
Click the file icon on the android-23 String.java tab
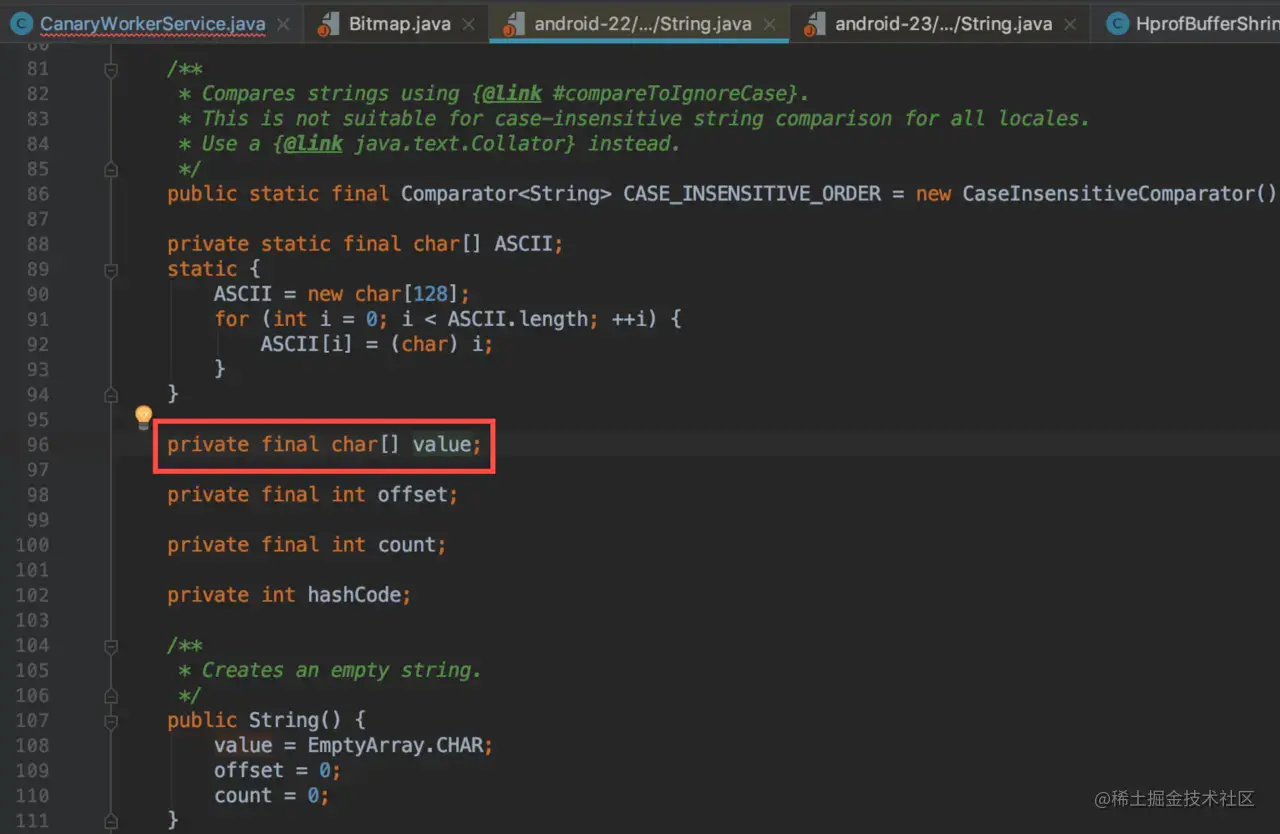click(x=815, y=24)
